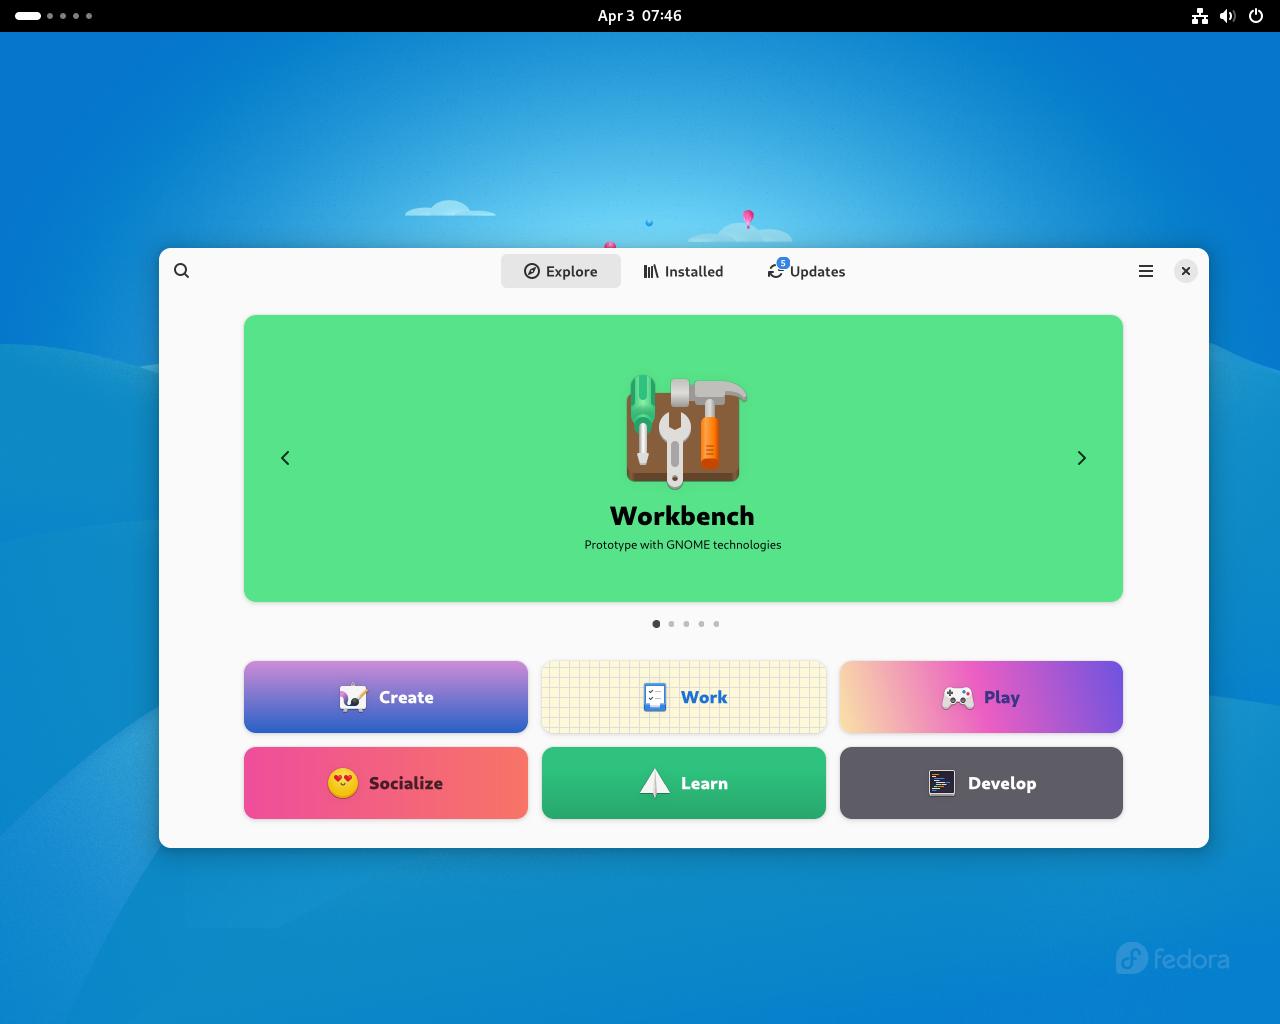This screenshot has width=1280, height=1024.
Task: Click the Learn paper plane icon
Action: tap(654, 783)
